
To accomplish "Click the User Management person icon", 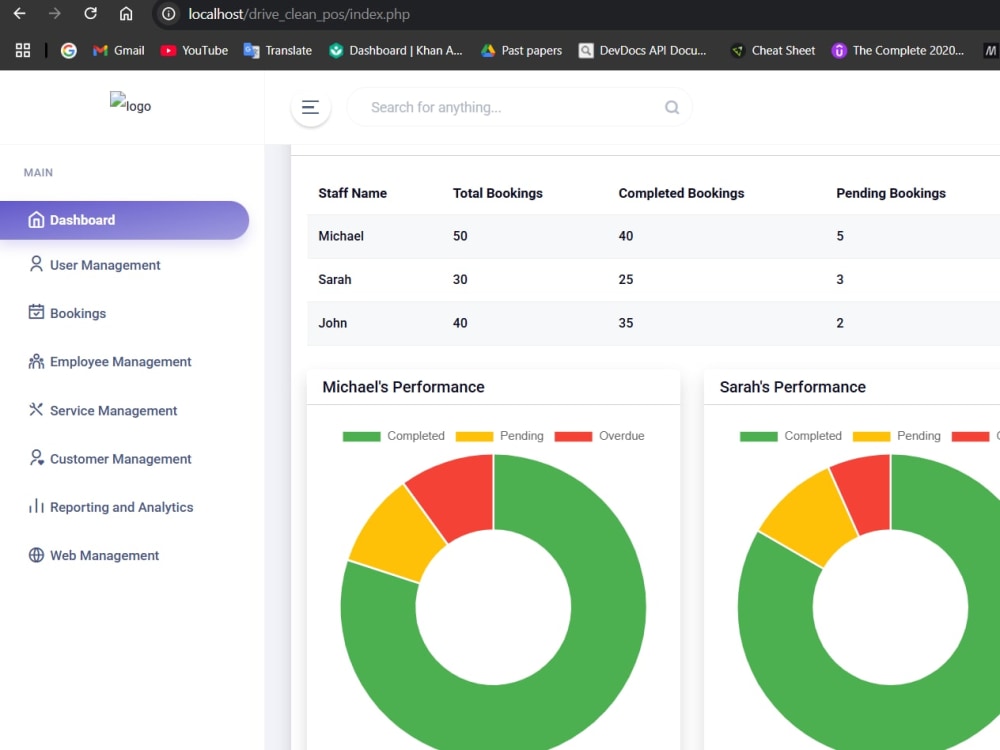I will coord(36,264).
